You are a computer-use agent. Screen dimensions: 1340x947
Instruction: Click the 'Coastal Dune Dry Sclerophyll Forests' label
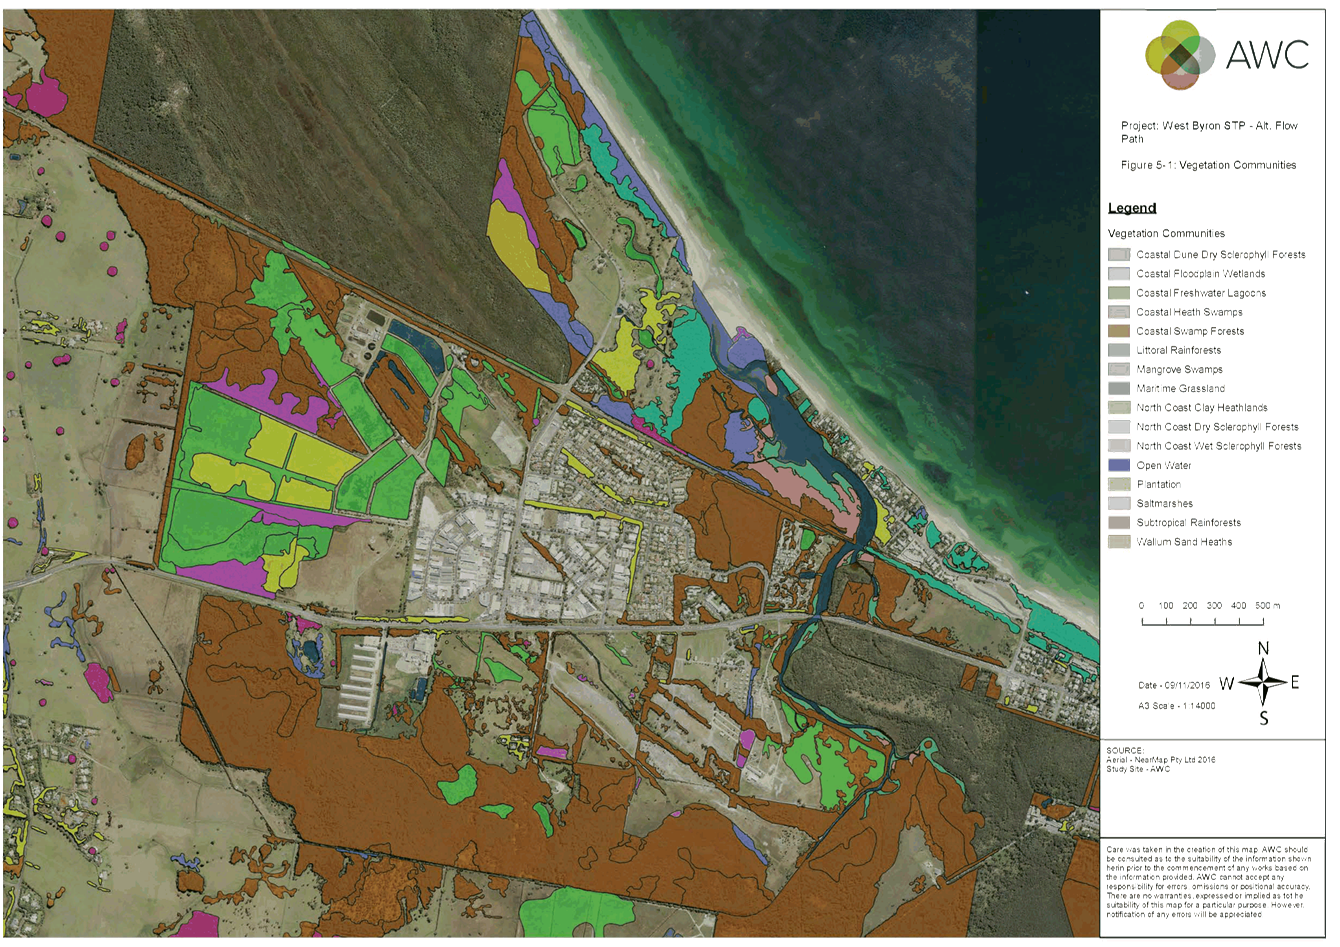click(x=1221, y=254)
